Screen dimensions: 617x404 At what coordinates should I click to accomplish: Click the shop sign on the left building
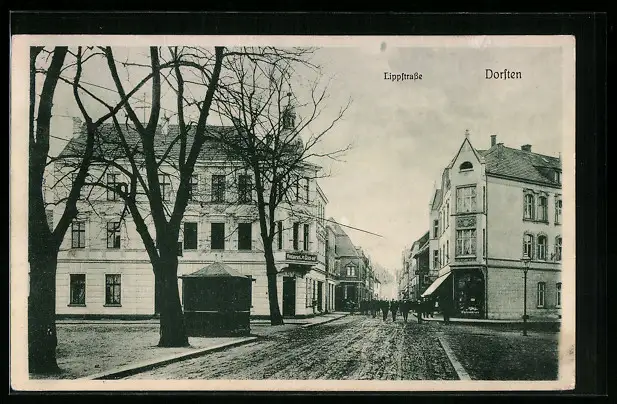pyautogui.click(x=300, y=257)
